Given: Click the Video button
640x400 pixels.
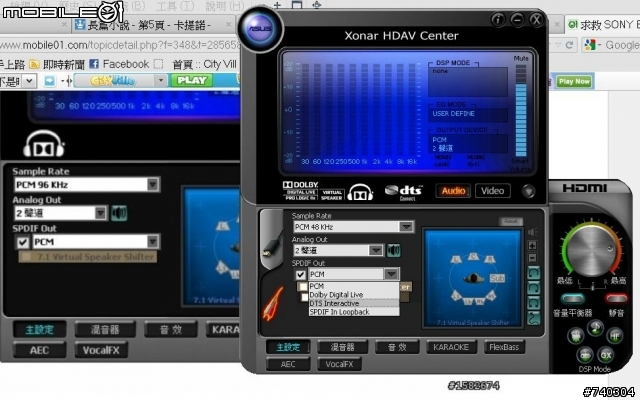Looking at the screenshot, I should (492, 191).
